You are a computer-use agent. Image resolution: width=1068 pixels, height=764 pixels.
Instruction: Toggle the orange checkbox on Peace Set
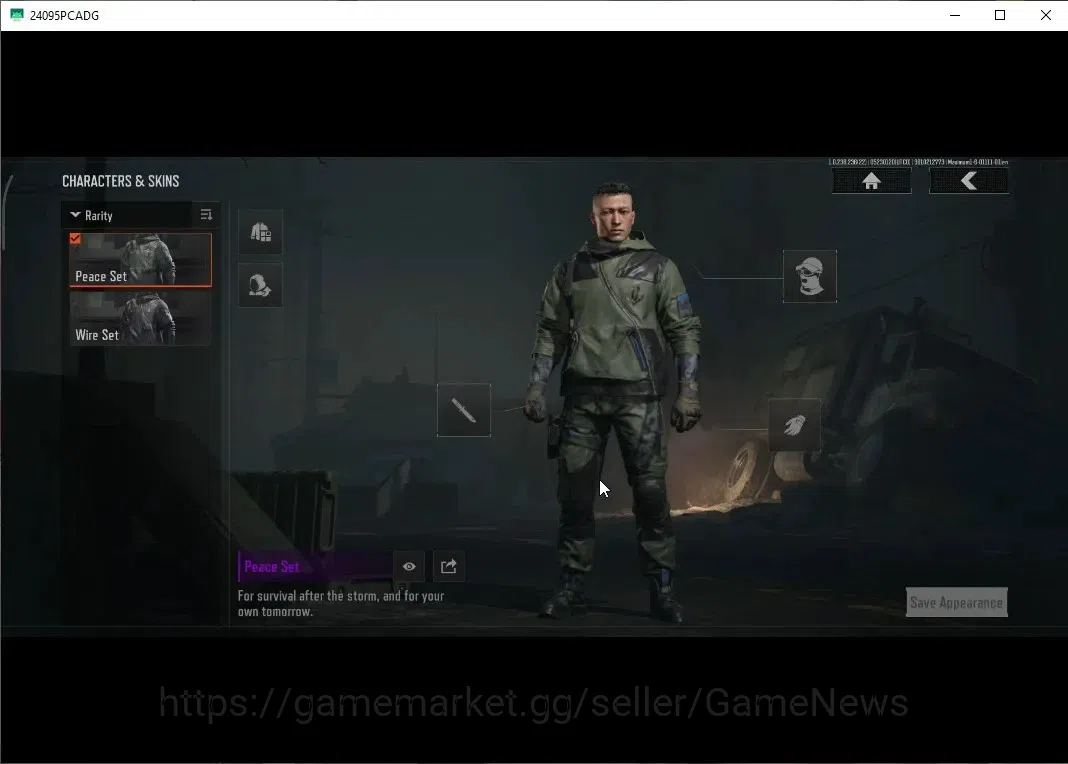coord(75,239)
